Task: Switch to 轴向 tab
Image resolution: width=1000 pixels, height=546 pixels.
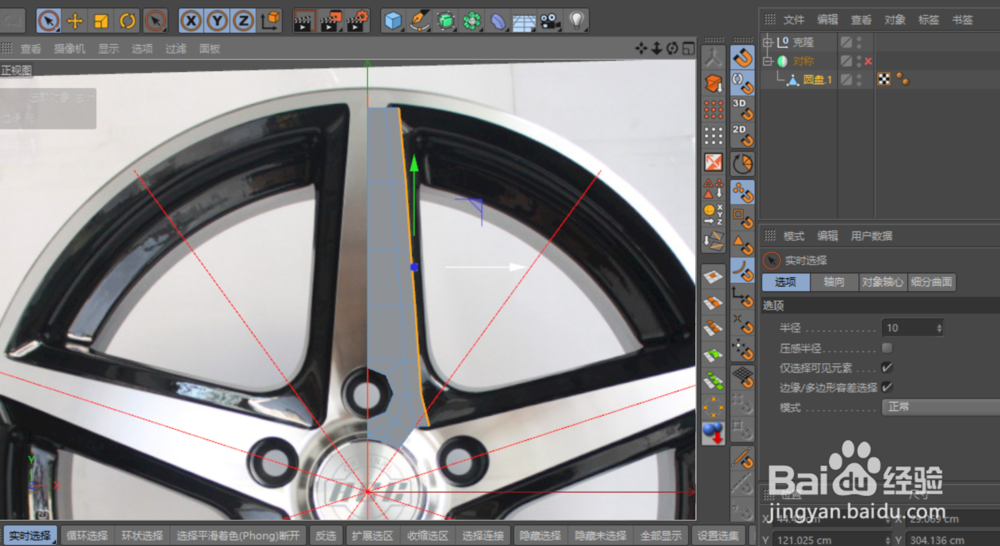Action: [834, 282]
